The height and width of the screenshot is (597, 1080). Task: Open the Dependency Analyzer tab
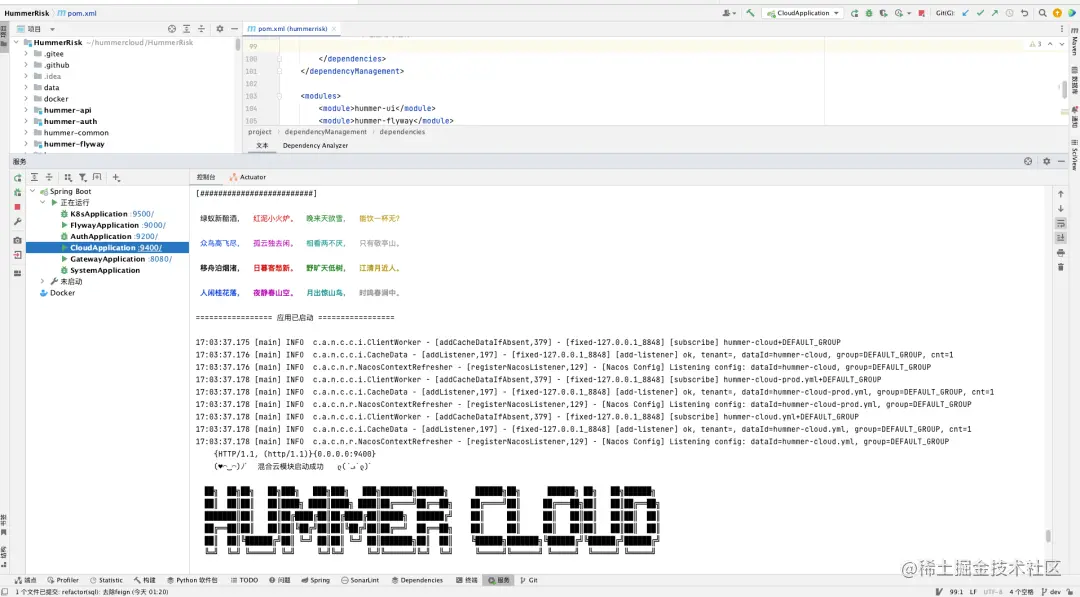[x=315, y=145]
